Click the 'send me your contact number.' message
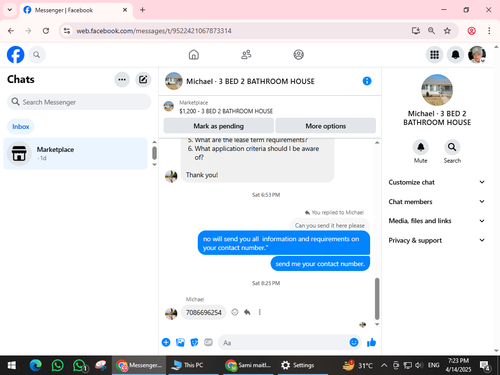500x375 pixels. click(x=320, y=264)
